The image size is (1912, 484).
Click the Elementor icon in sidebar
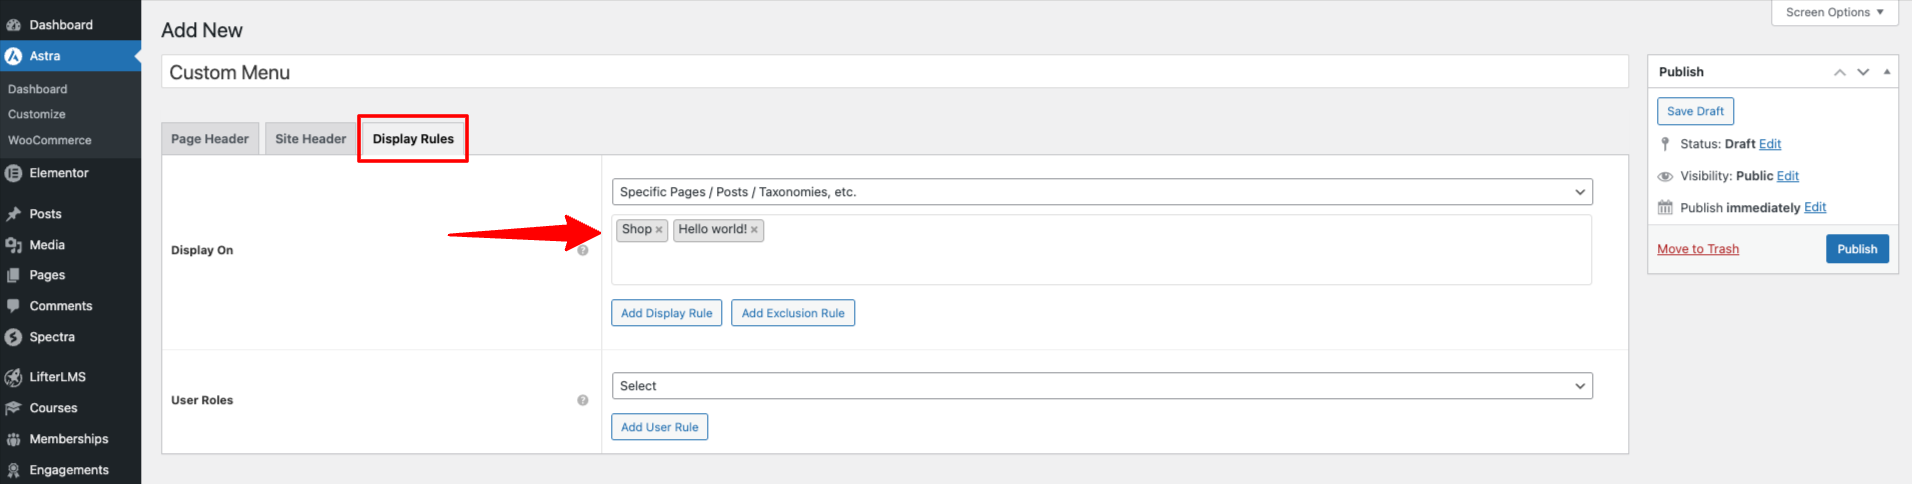(x=13, y=173)
